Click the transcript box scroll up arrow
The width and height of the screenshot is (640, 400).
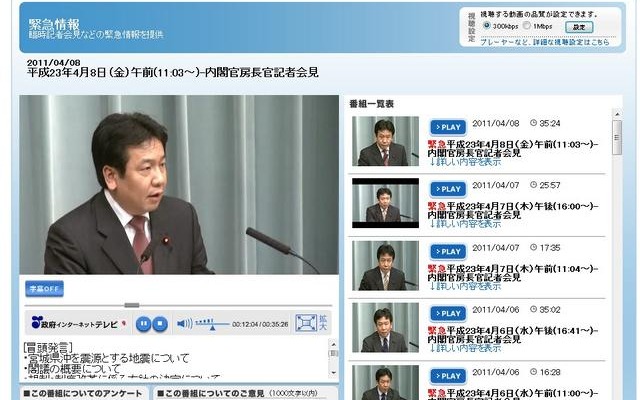tap(333, 344)
